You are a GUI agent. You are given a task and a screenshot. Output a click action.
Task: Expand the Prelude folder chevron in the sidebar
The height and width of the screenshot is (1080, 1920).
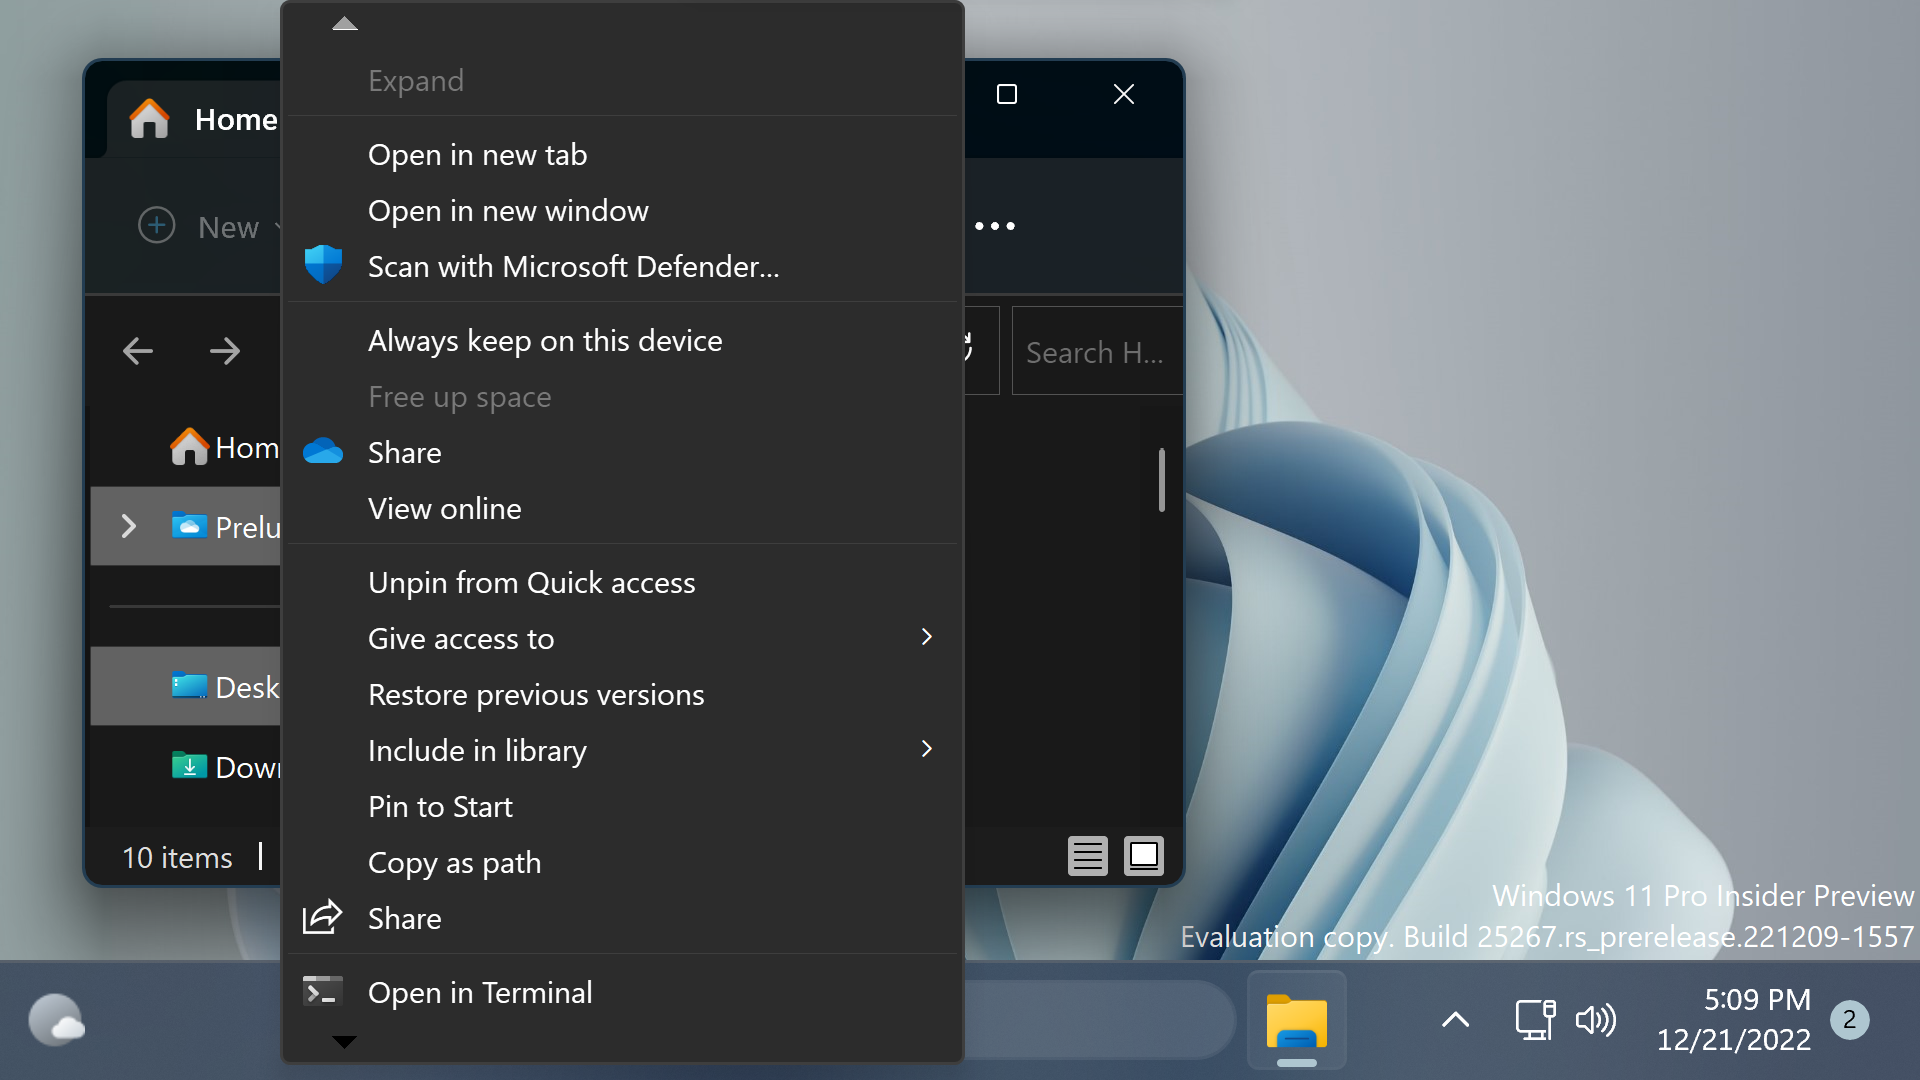point(127,525)
